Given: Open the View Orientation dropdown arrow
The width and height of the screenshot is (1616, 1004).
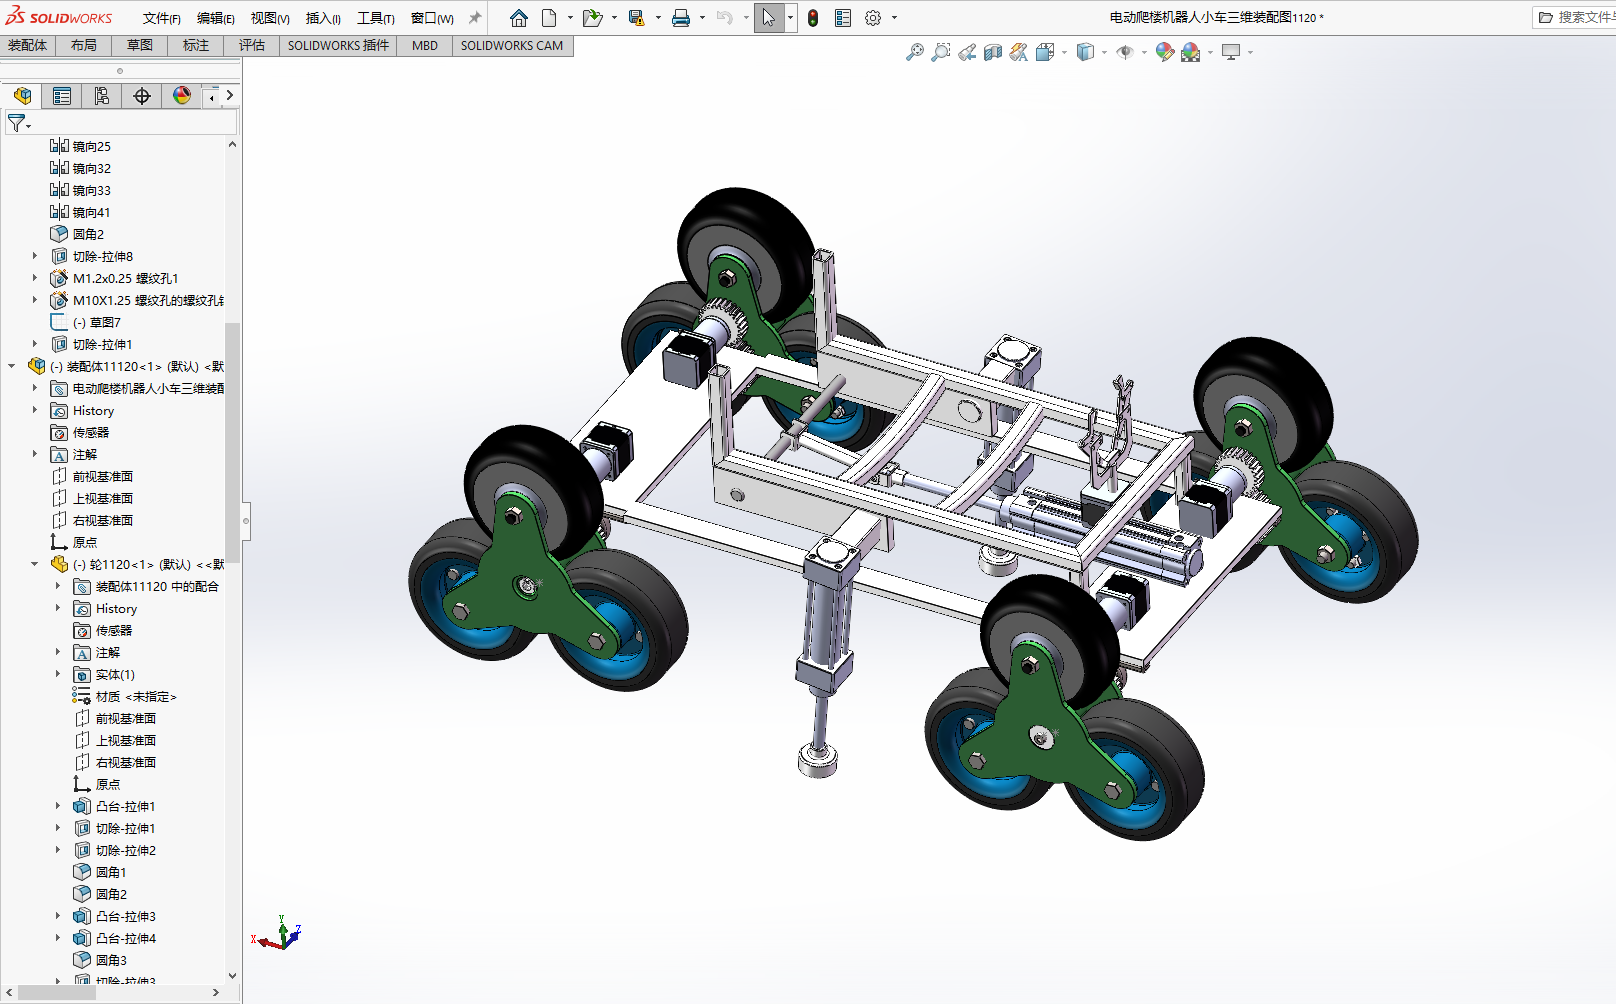Looking at the screenshot, I should click(1064, 52).
